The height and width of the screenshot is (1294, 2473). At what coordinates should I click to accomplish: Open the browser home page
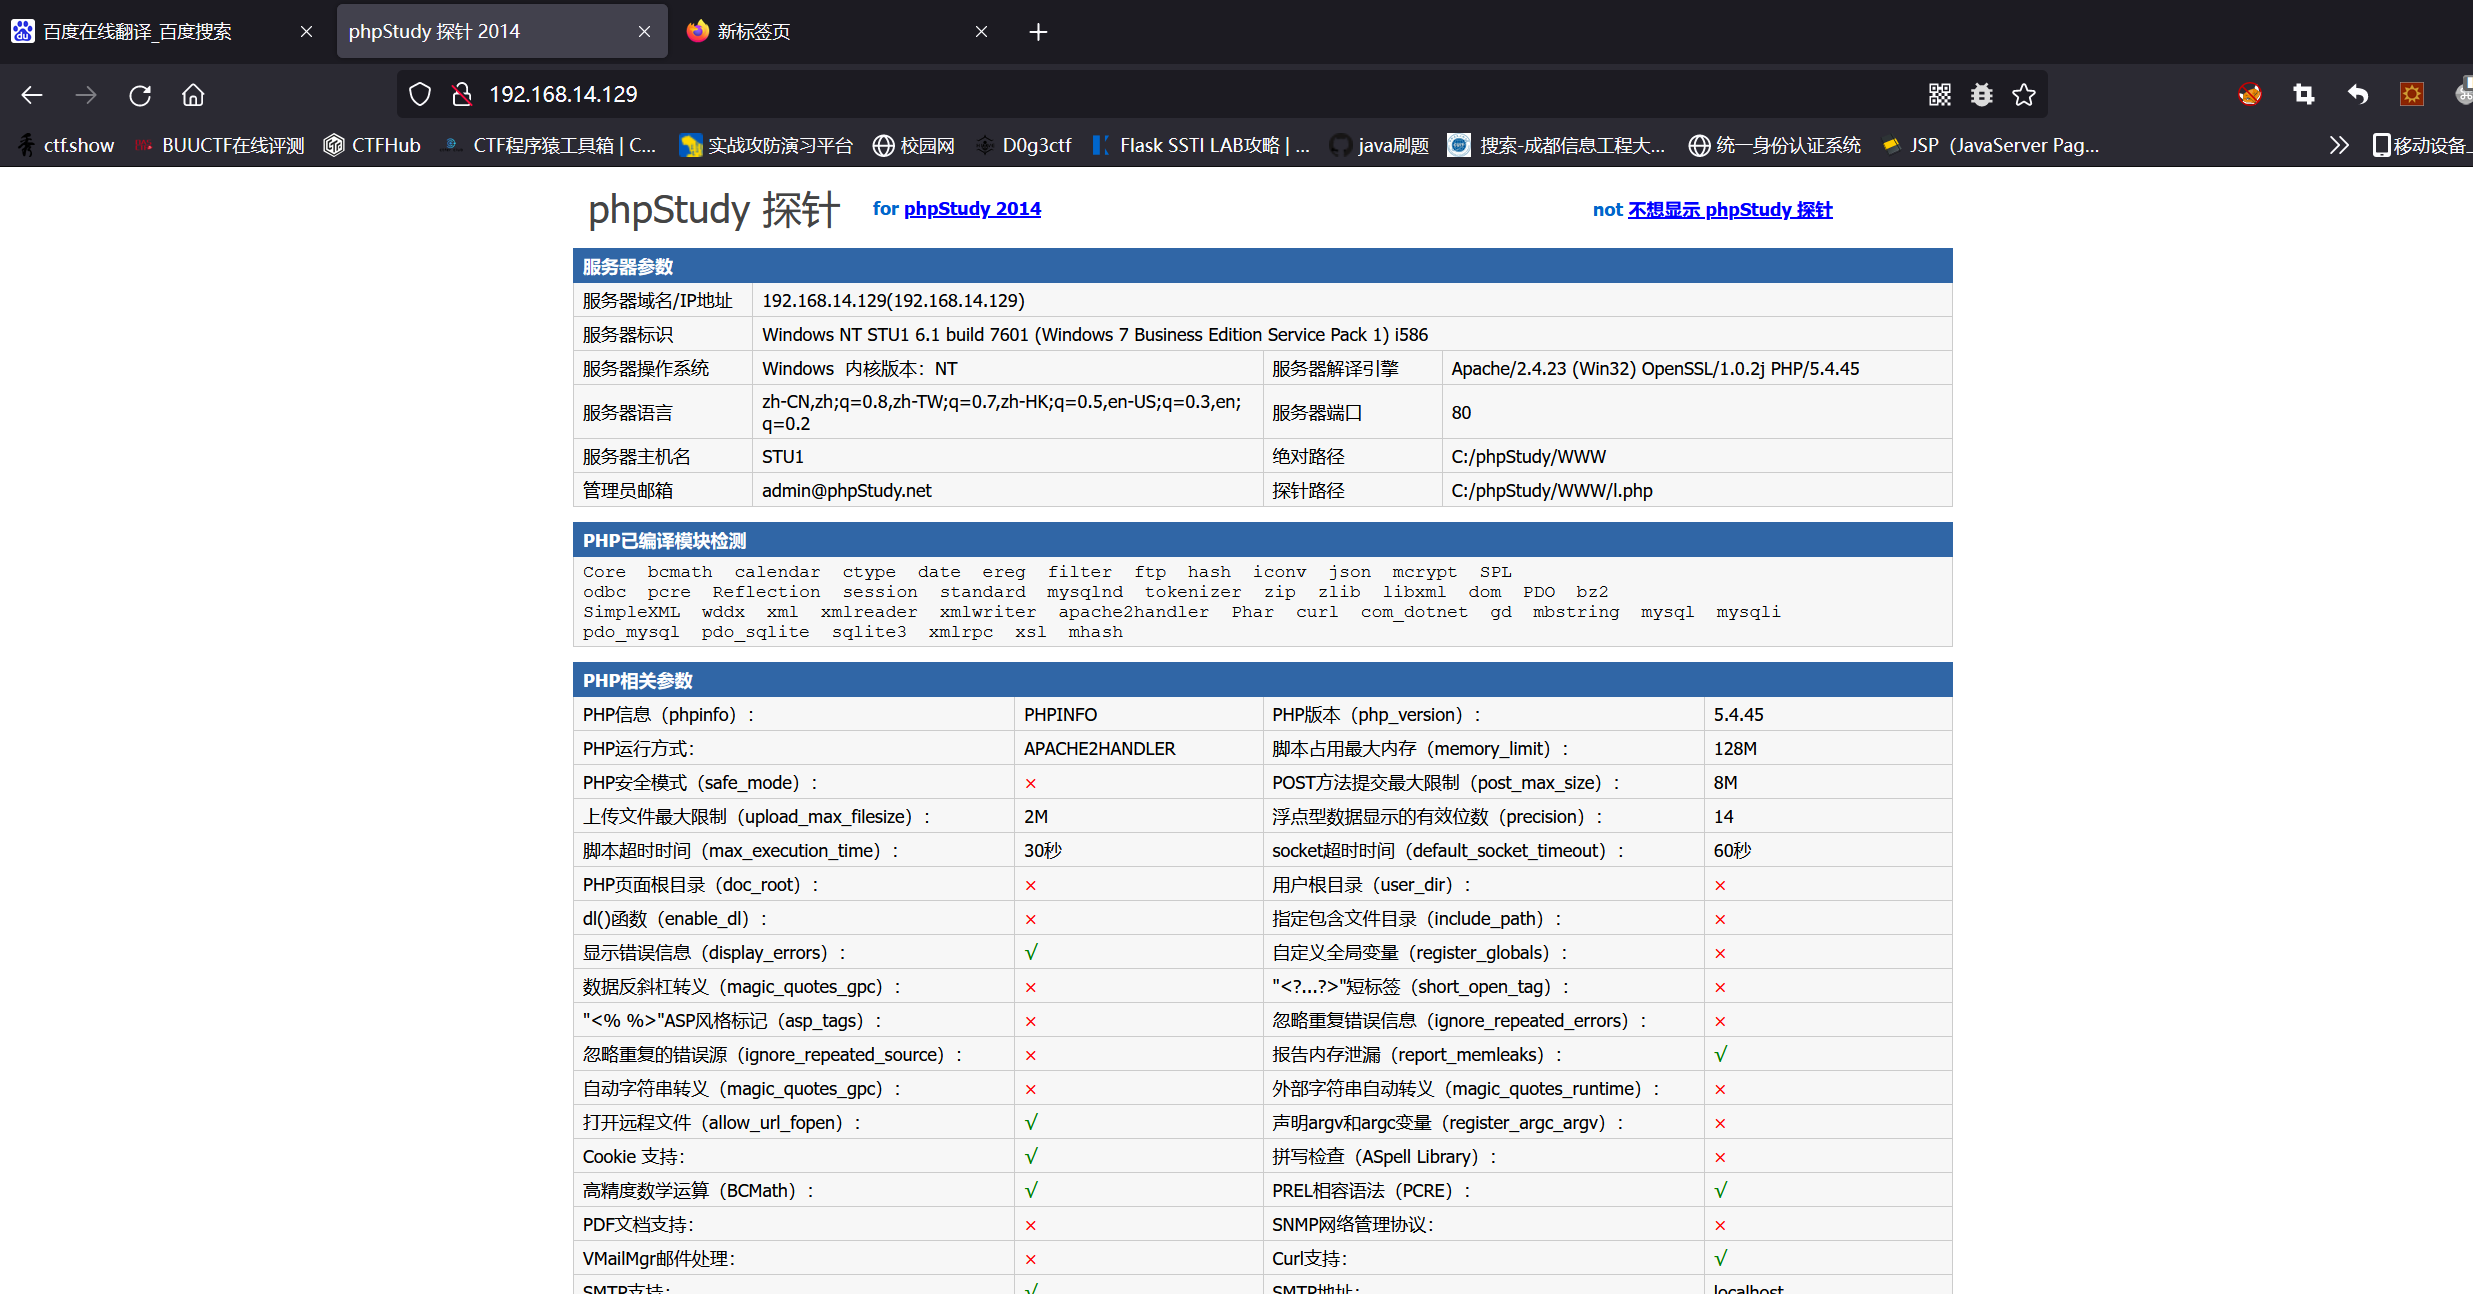(x=193, y=95)
